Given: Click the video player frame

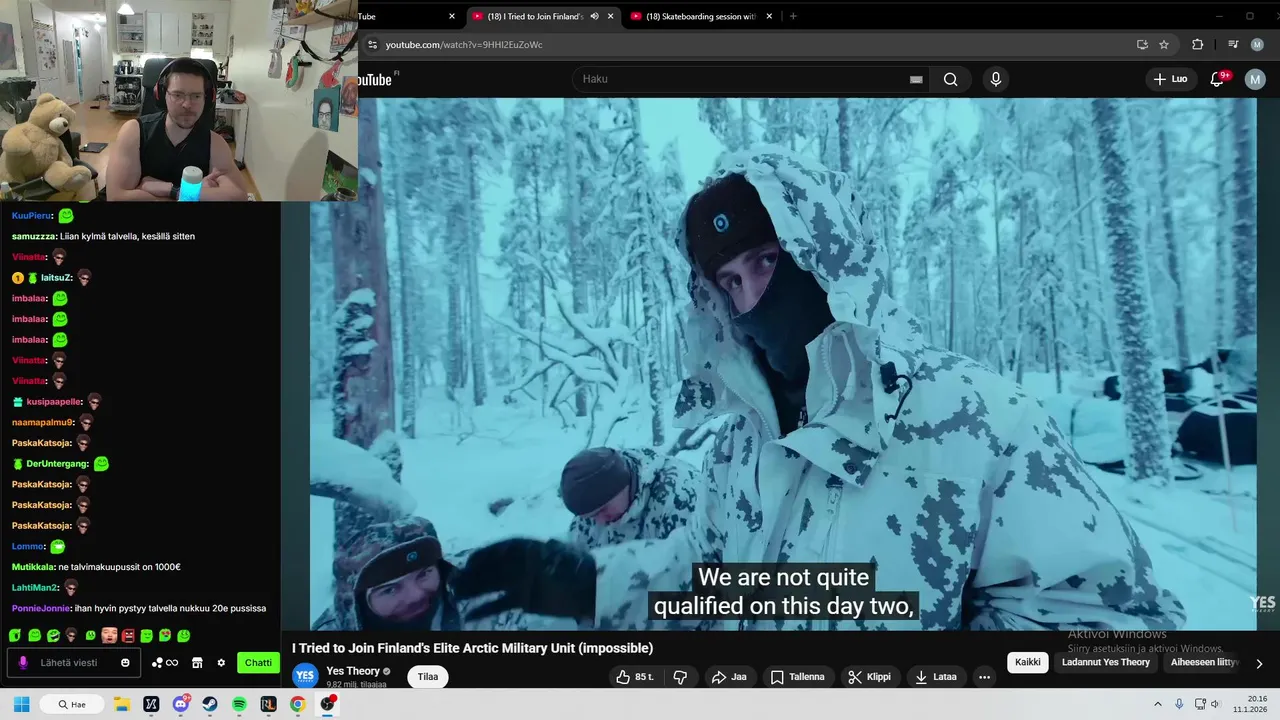Looking at the screenshot, I should pos(782,364).
